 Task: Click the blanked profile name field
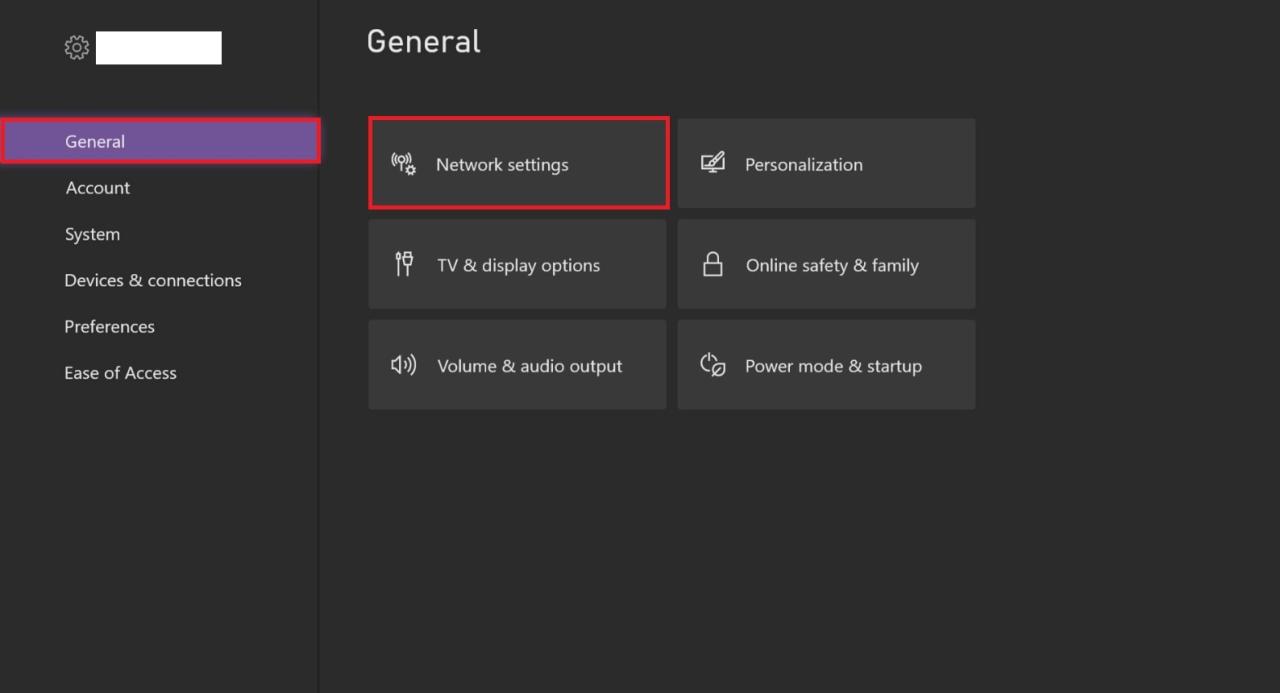(x=158, y=46)
